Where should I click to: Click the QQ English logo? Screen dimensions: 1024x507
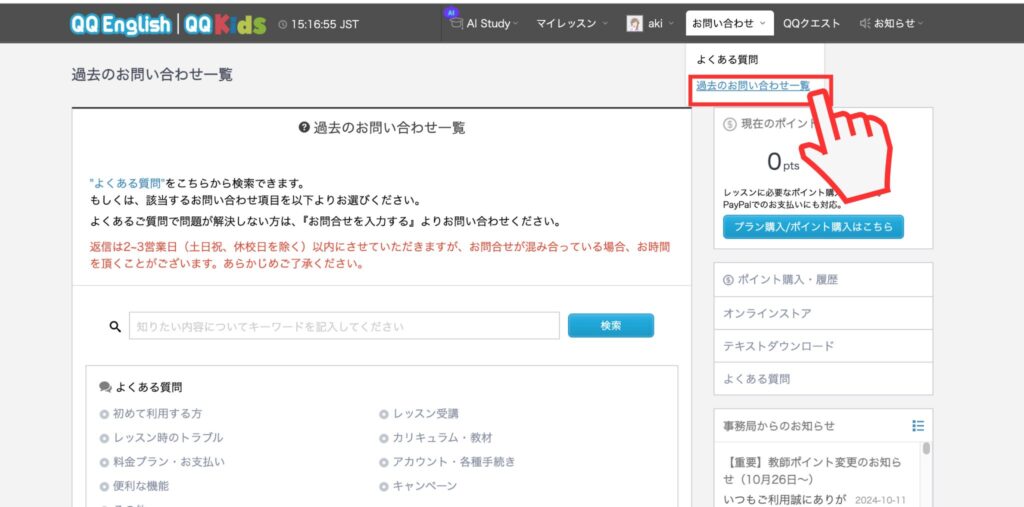click(120, 24)
